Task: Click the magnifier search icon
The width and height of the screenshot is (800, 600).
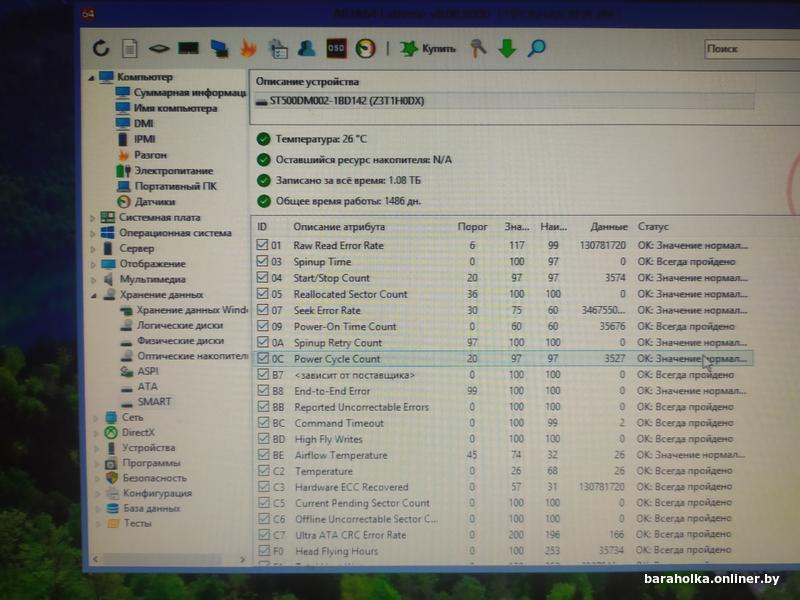Action: coord(537,48)
